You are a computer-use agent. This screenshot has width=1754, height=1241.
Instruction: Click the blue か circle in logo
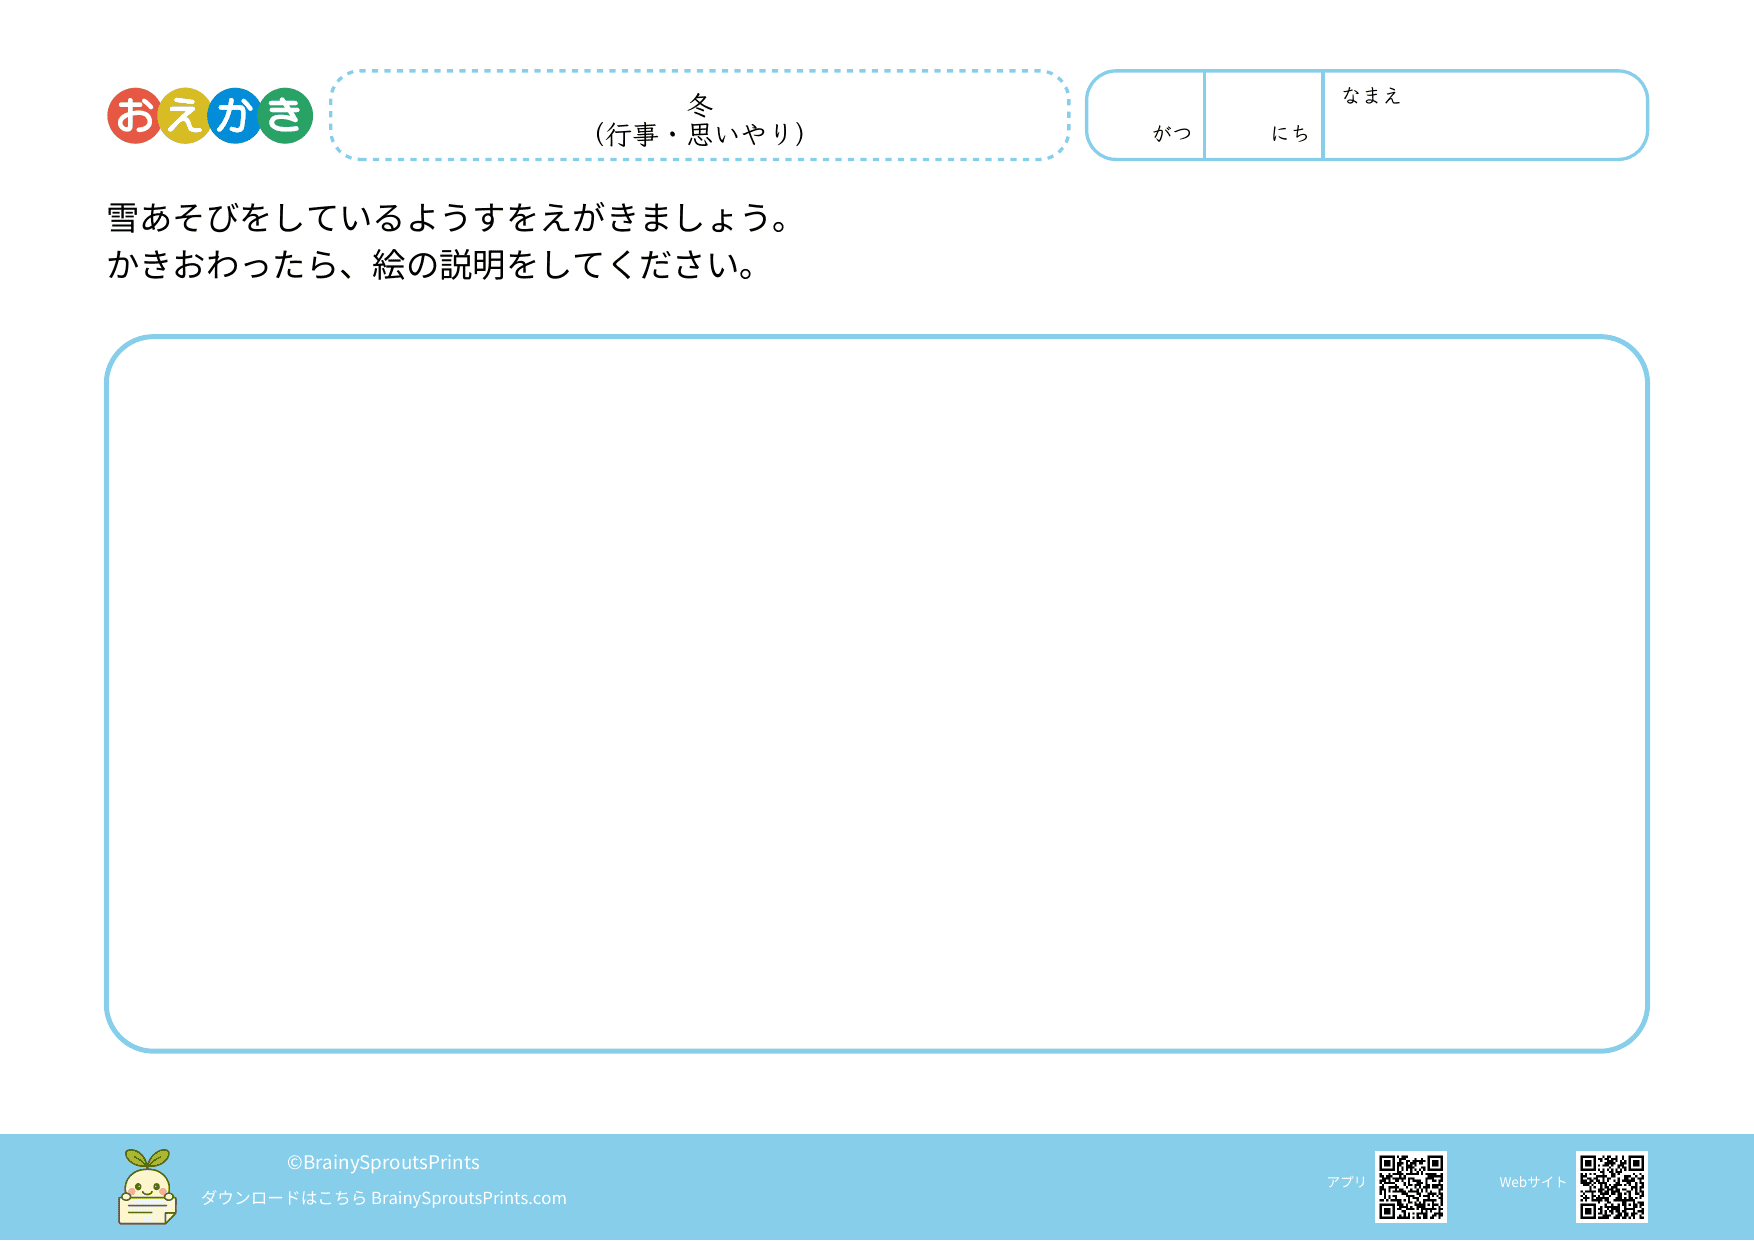pyautogui.click(x=236, y=116)
